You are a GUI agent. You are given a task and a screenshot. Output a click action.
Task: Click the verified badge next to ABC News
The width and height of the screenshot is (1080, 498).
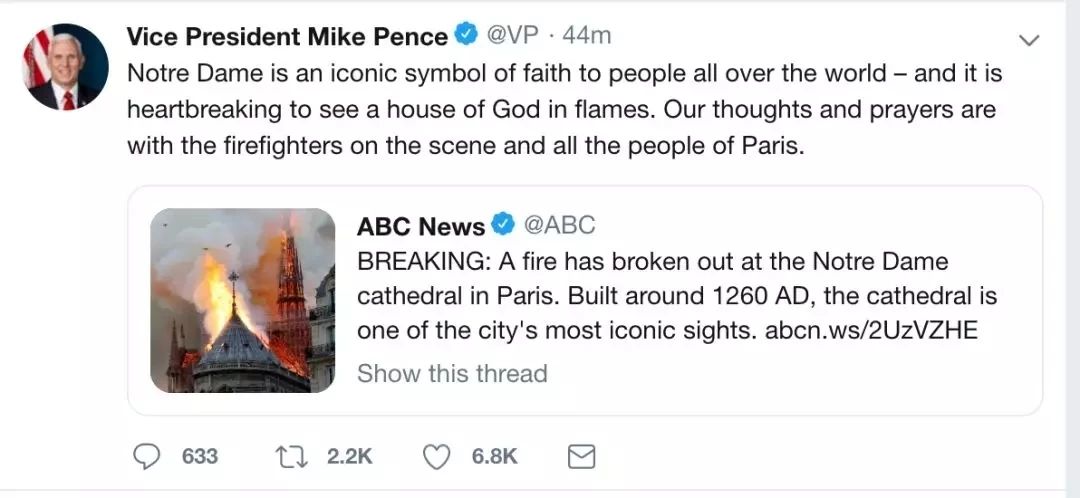point(506,225)
